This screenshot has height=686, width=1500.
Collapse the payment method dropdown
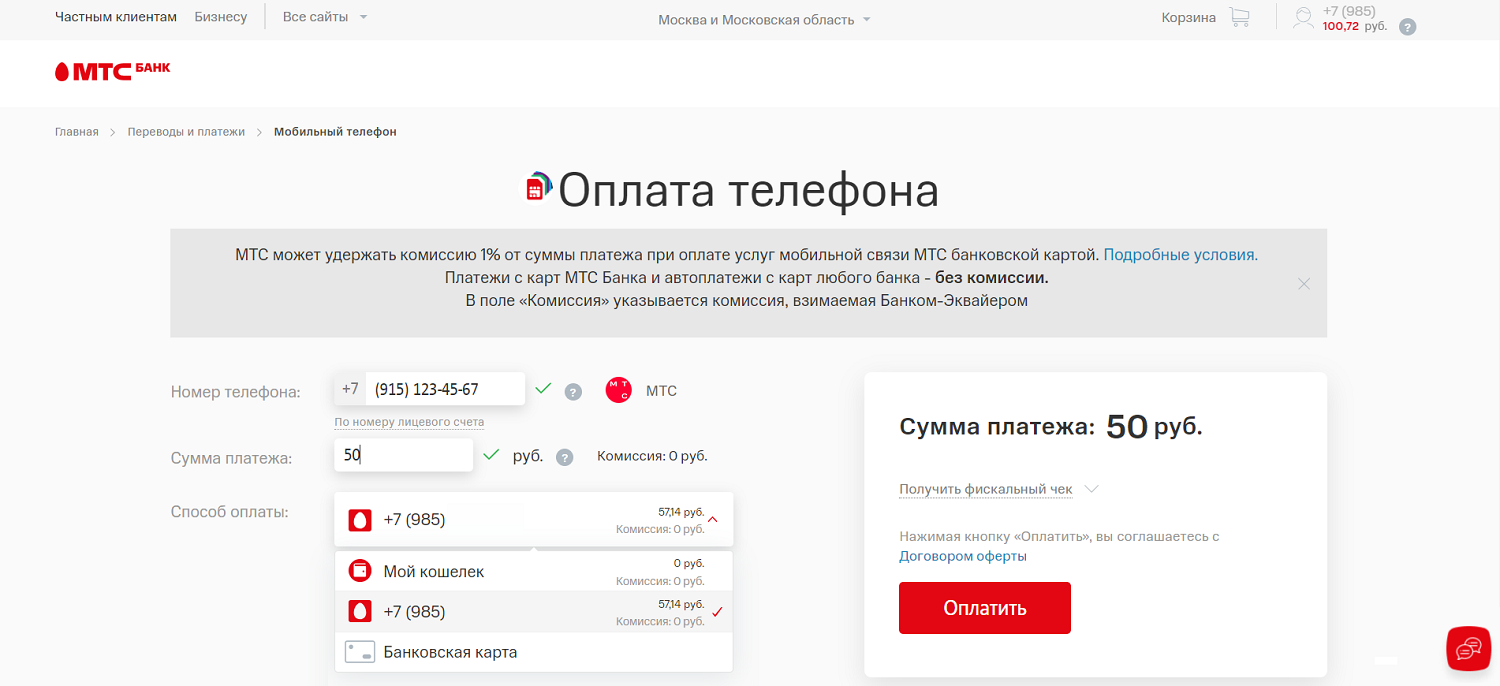713,520
